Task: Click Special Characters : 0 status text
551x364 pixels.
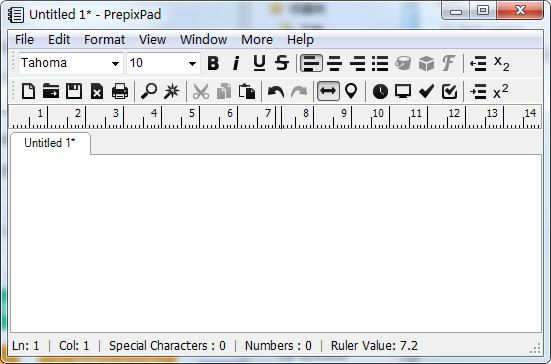Action: tap(167, 346)
